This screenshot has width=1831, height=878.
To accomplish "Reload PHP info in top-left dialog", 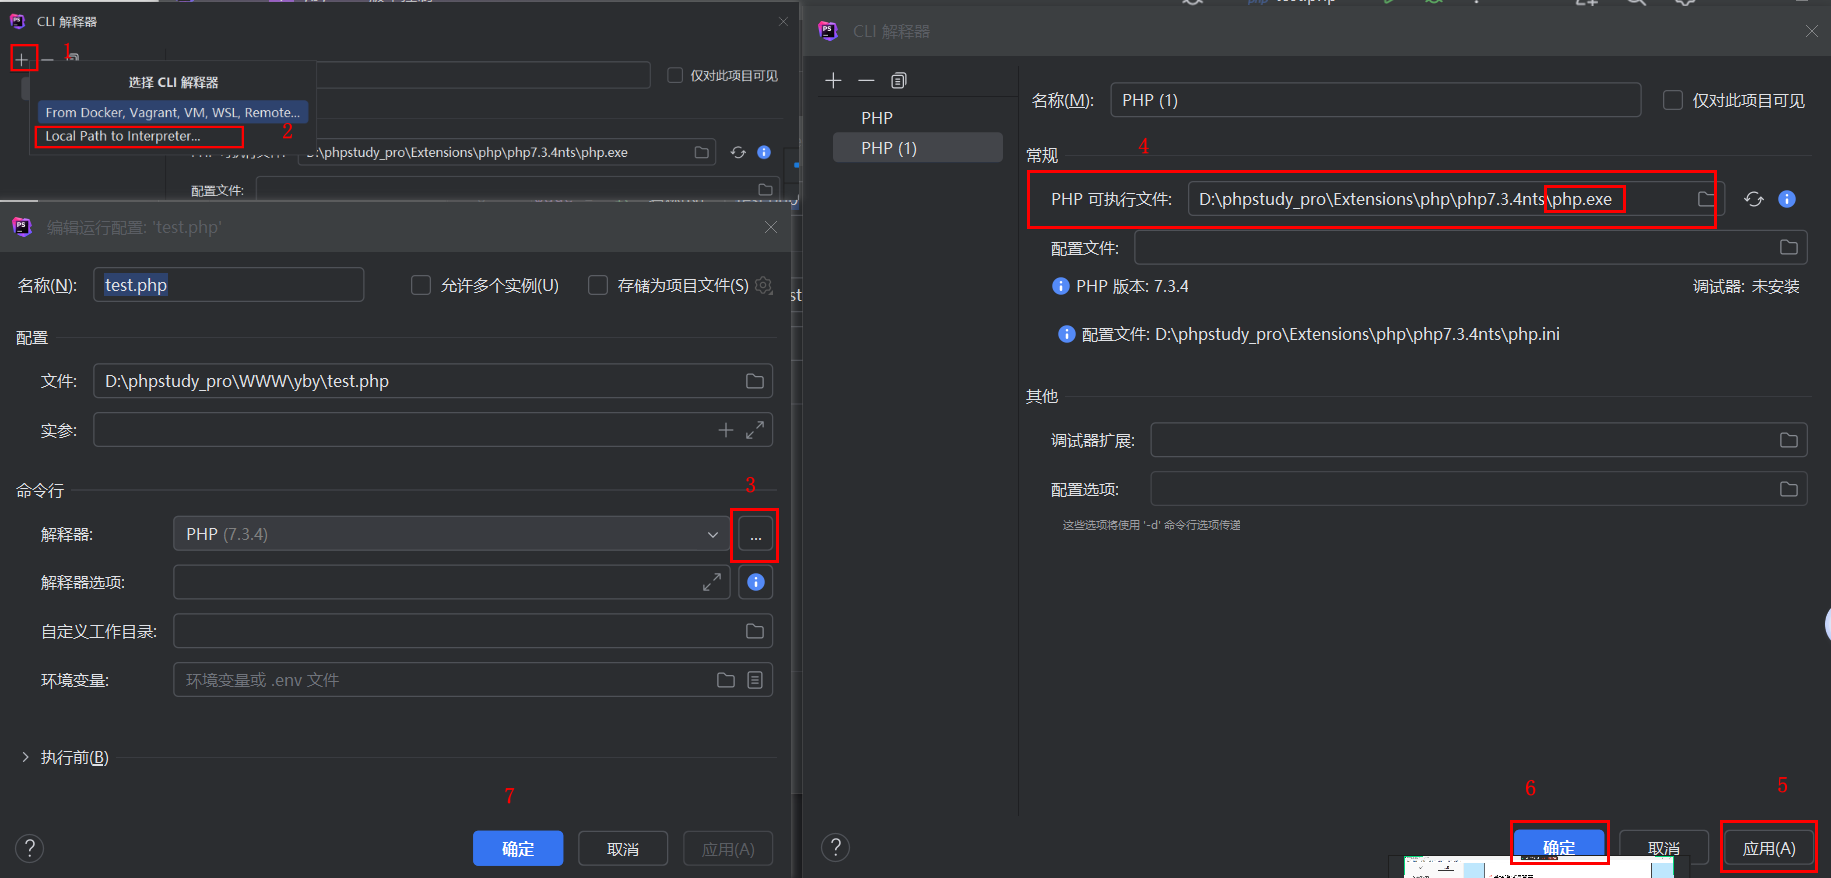I will [x=738, y=152].
